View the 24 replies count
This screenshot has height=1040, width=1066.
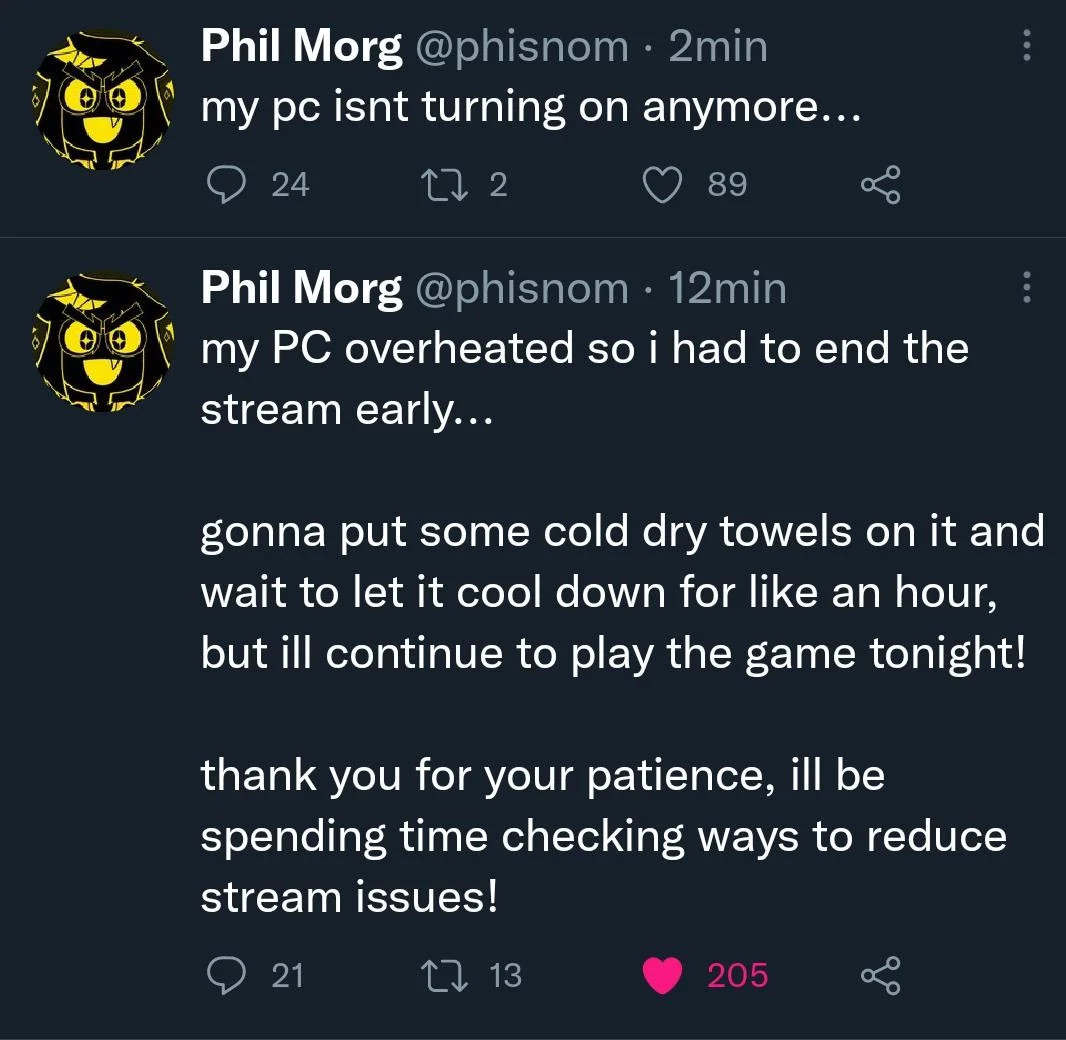click(x=290, y=185)
